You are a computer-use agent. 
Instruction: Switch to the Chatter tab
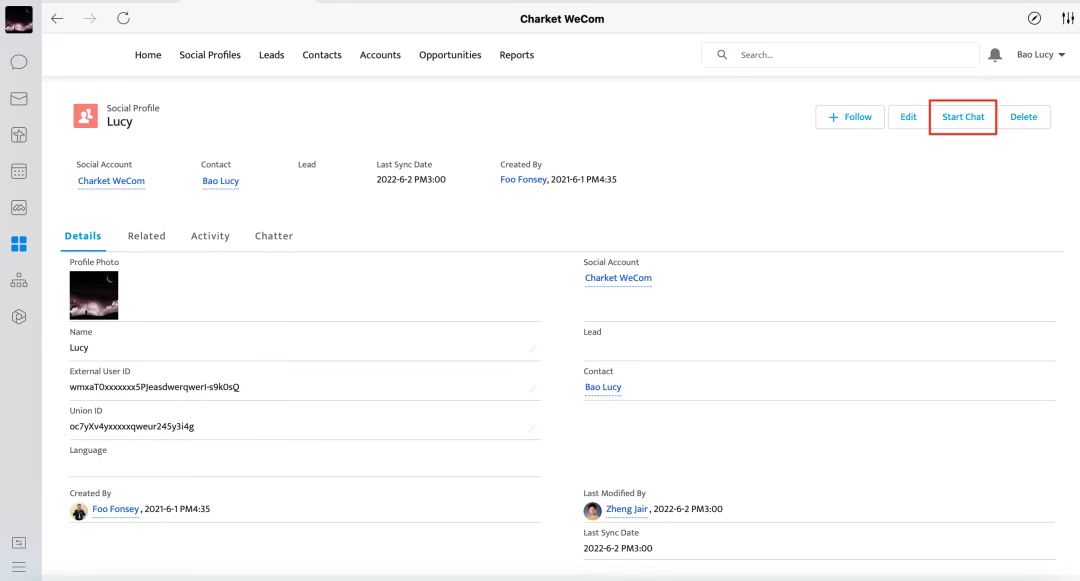tap(273, 236)
